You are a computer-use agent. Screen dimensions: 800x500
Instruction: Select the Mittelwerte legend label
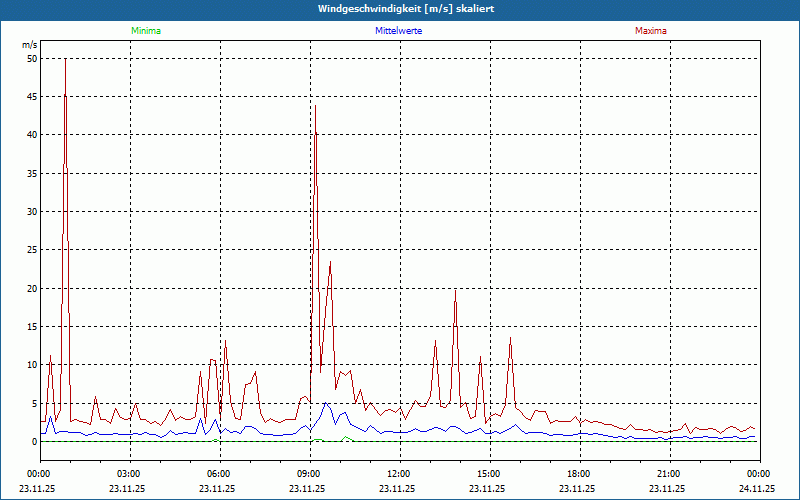(x=398, y=31)
